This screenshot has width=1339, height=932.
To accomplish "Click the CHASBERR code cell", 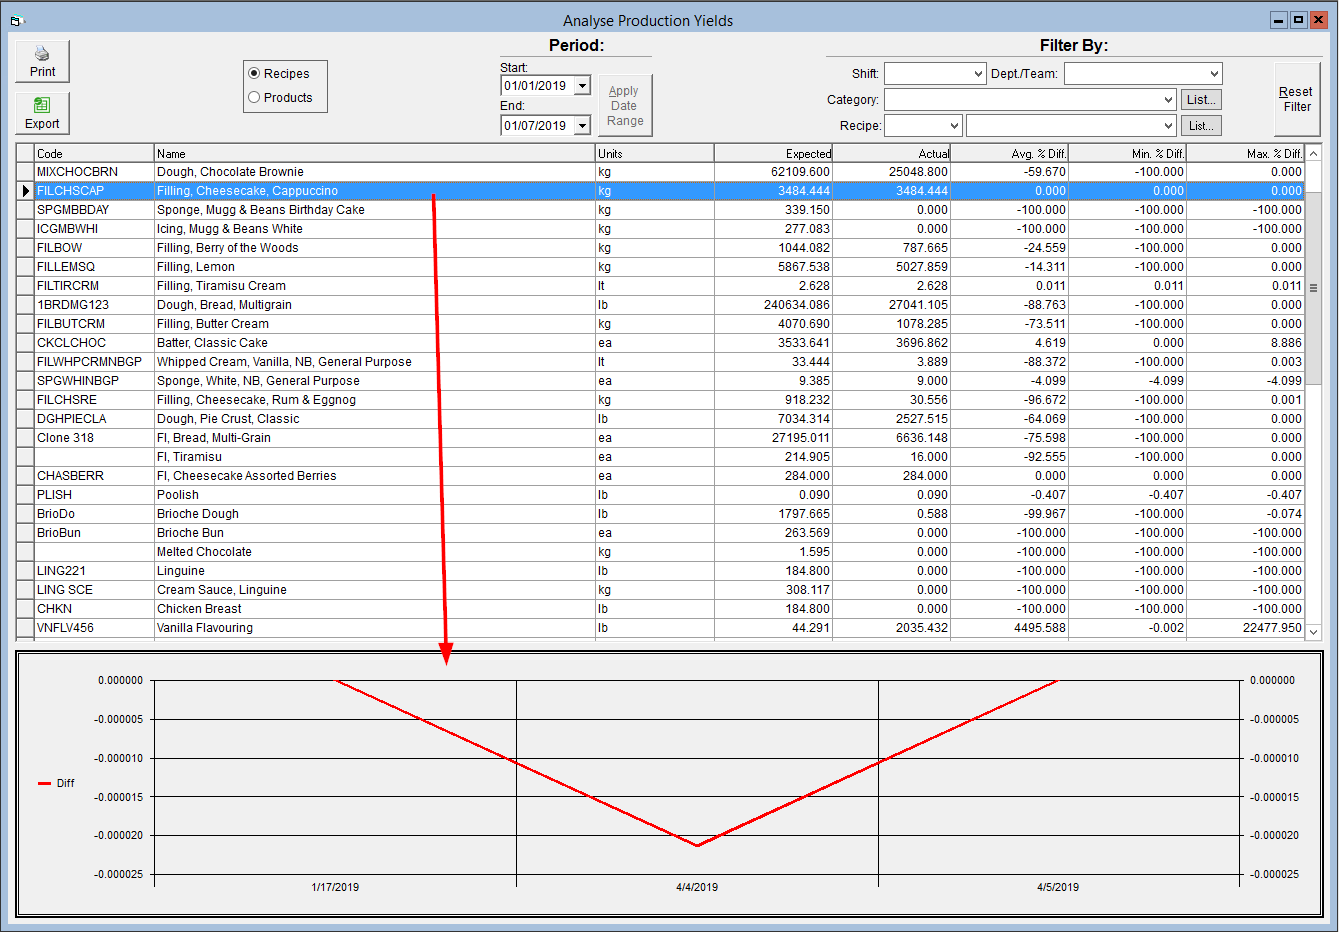I will tap(94, 476).
